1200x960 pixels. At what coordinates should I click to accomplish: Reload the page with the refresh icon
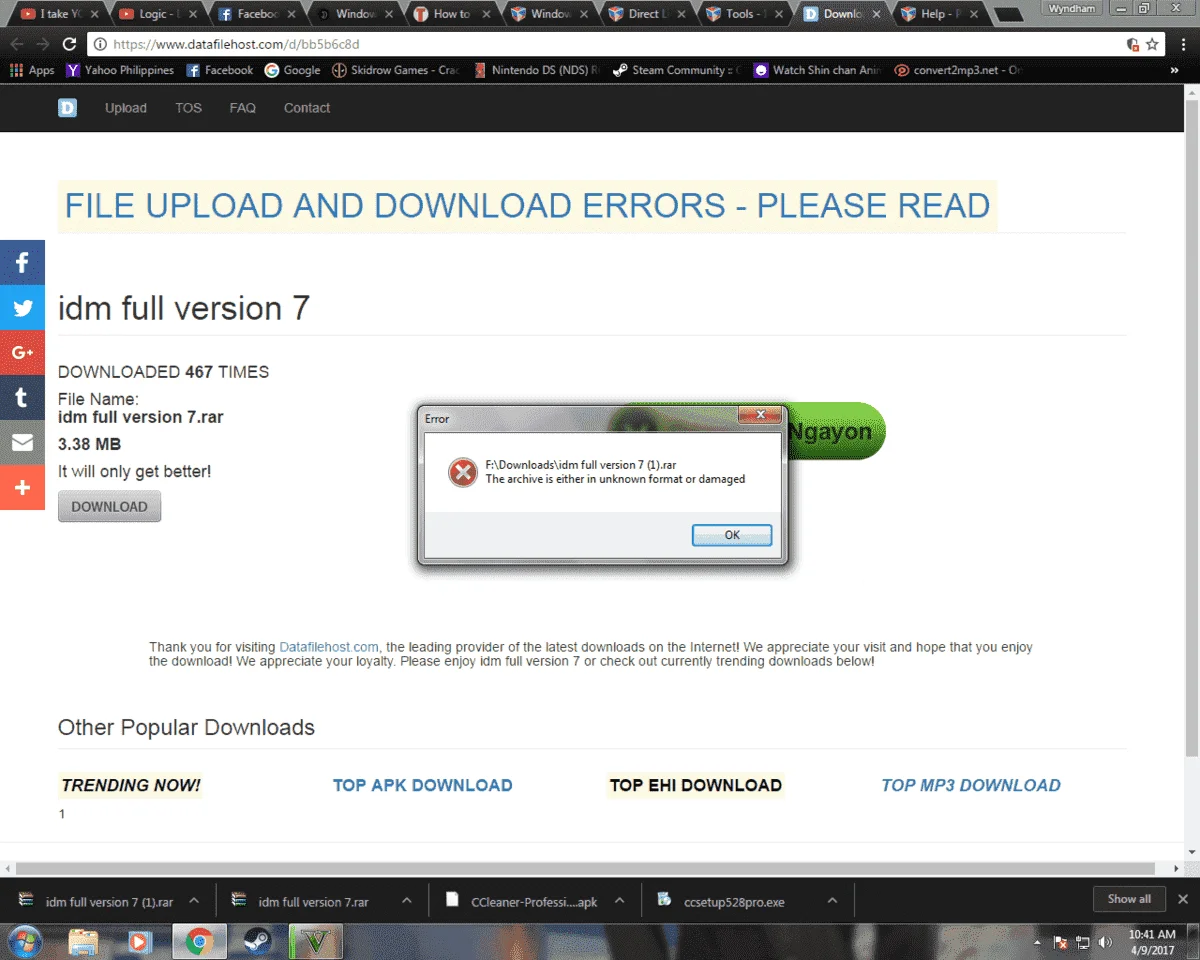(69, 44)
